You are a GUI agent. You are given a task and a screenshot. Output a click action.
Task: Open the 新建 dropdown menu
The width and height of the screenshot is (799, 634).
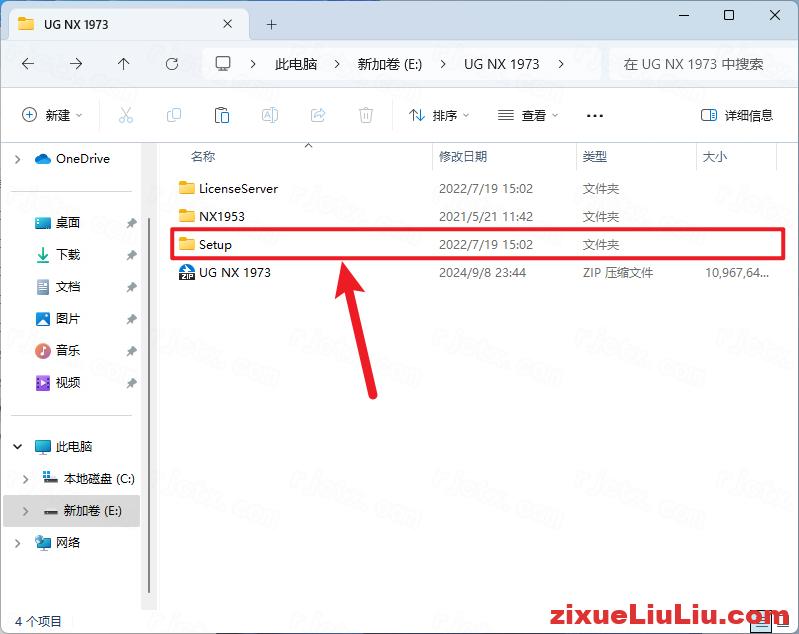point(52,115)
